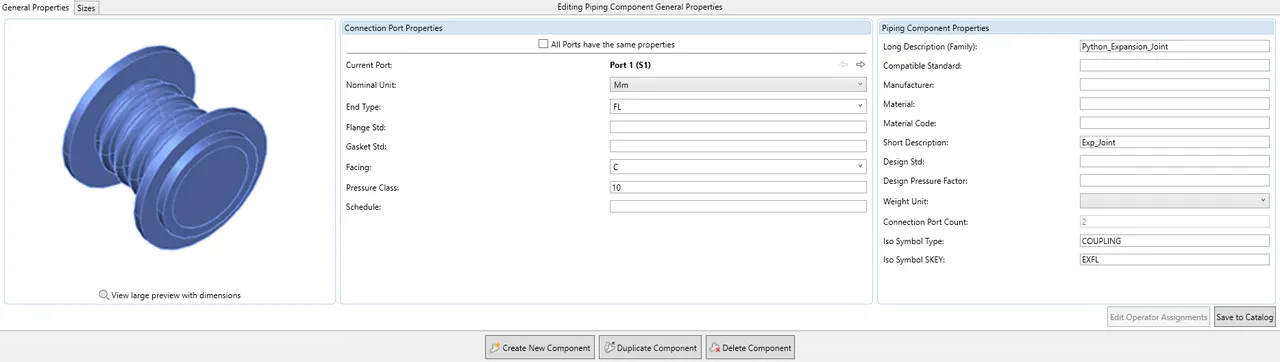
Task: Open the Facing dropdown
Action: [x=737, y=166]
